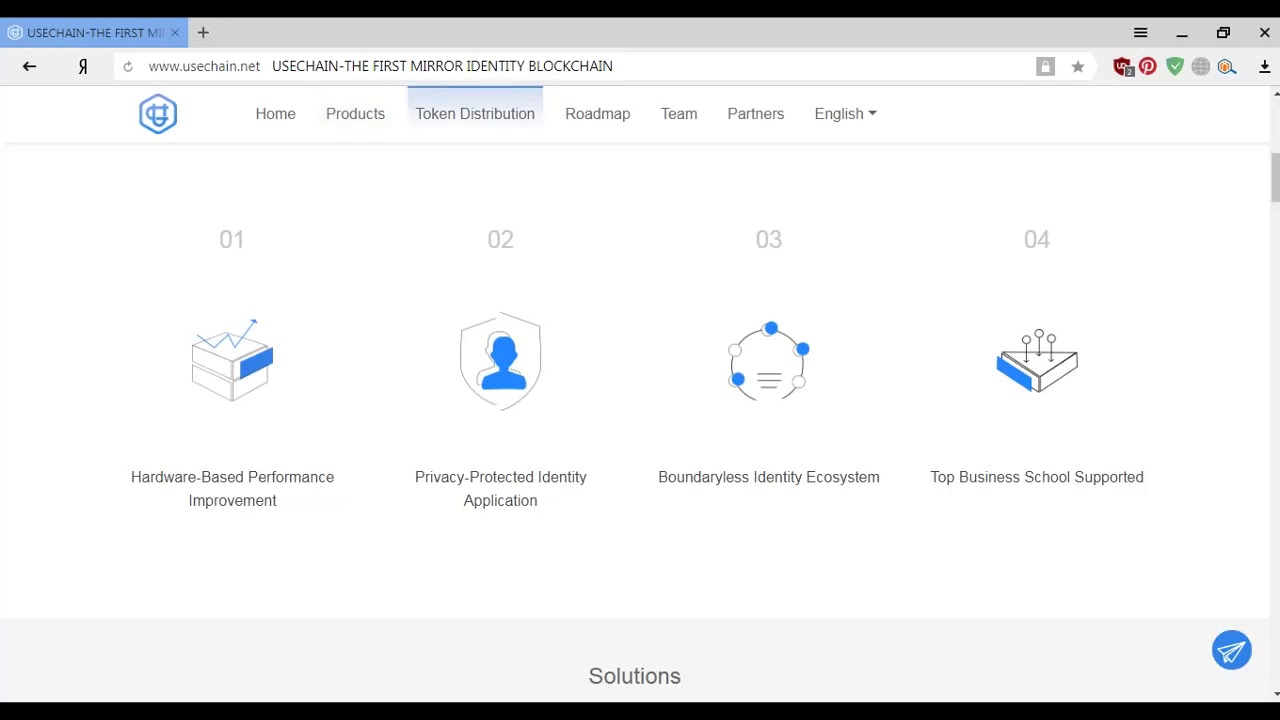The image size is (1280, 720).
Task: Open a new tab with plus button
Action: 203,33
